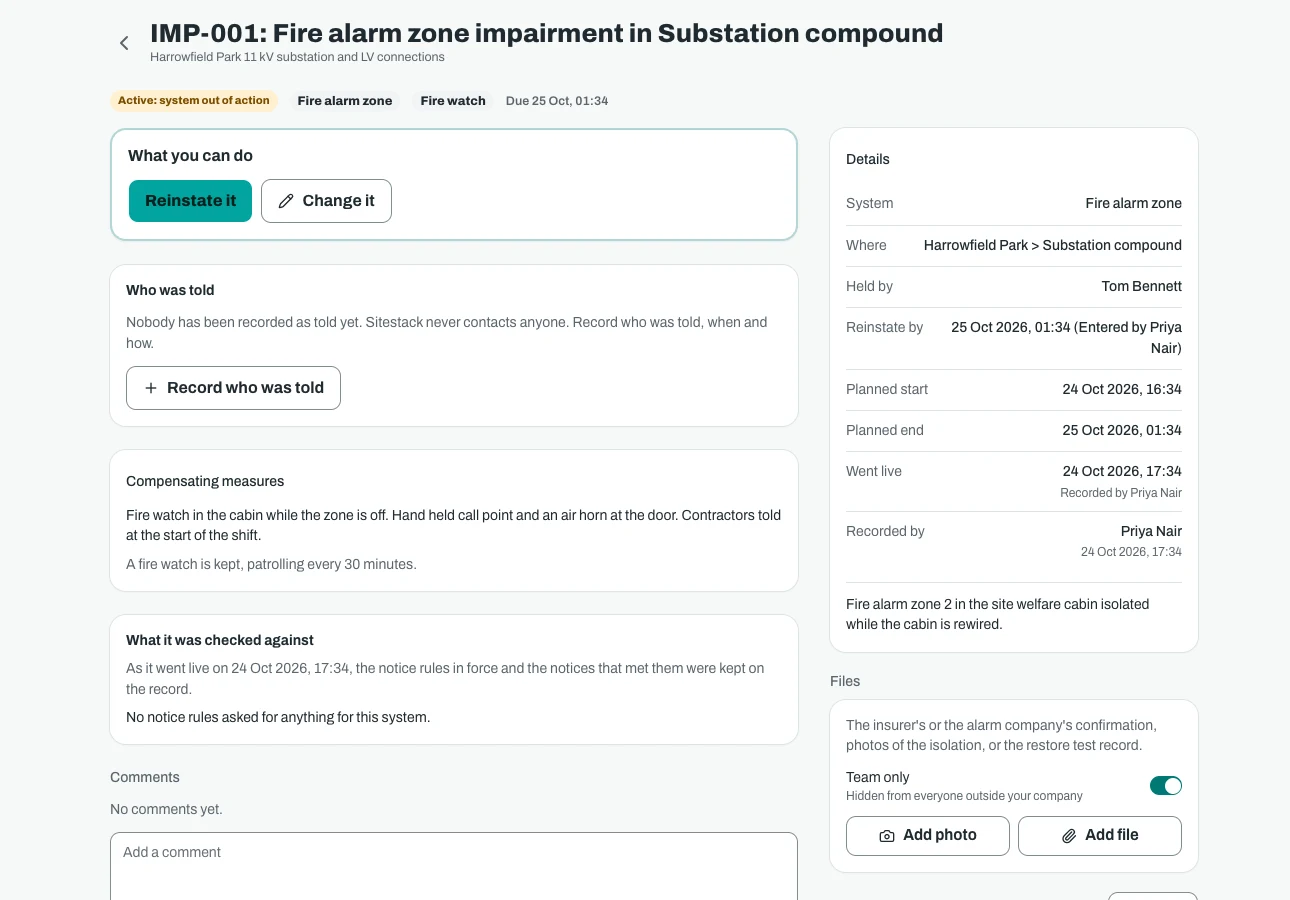Click the Fire alarm zone 2 description text
1290x900 pixels.
[x=998, y=614]
